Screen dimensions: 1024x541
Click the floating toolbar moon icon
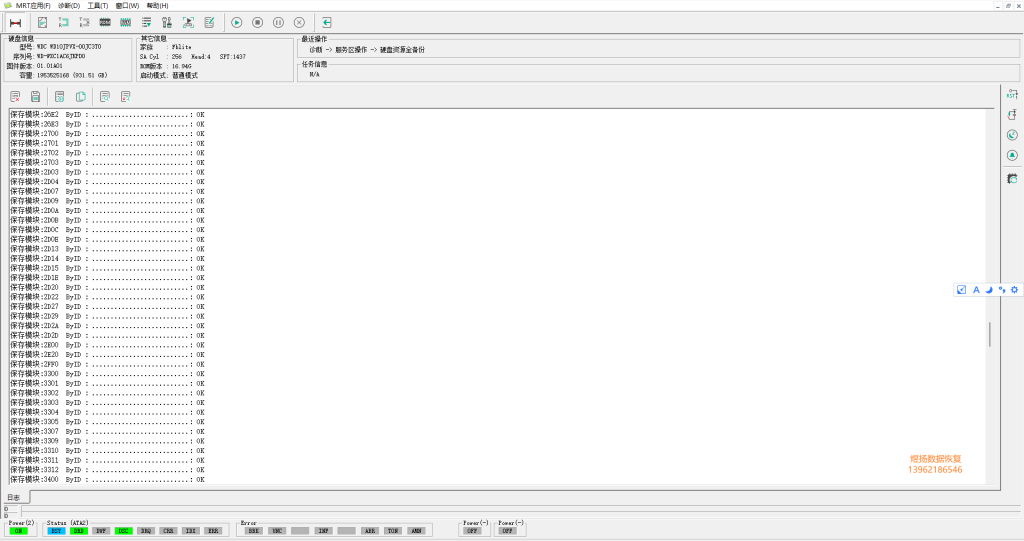pyautogui.click(x=989, y=290)
